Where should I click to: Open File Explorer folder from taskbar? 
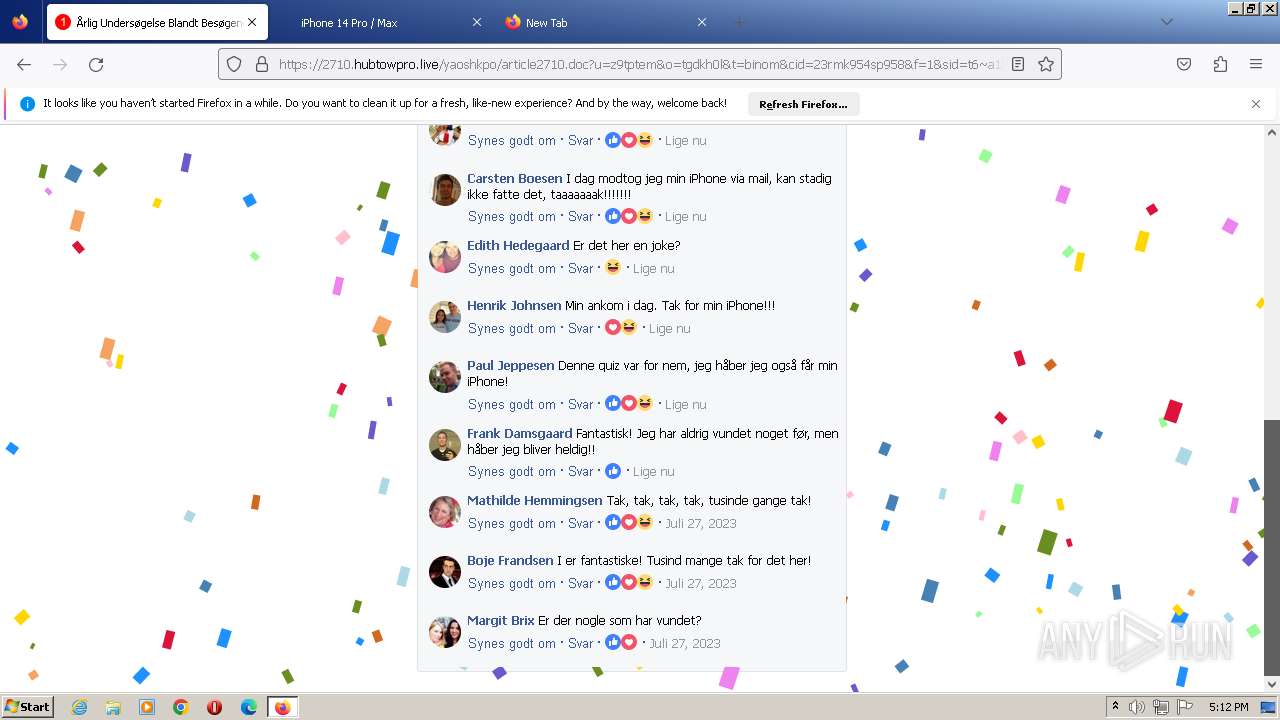113,707
